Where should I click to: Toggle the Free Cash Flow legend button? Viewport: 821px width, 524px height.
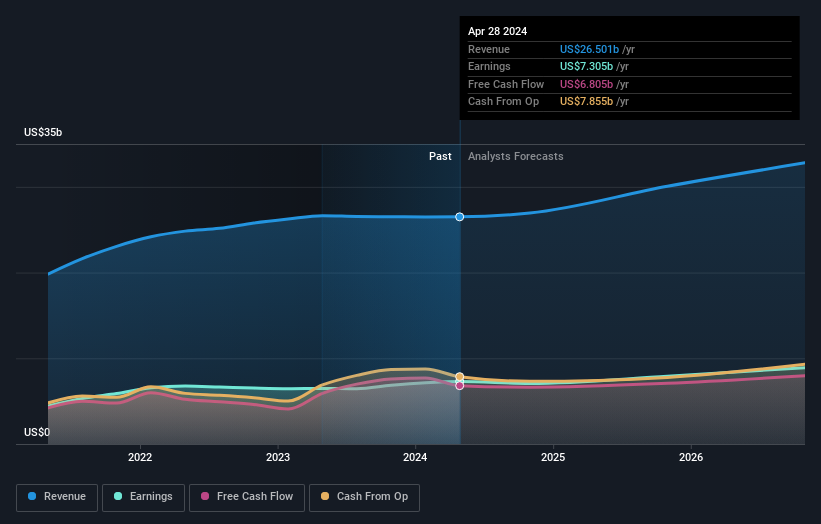[247, 497]
